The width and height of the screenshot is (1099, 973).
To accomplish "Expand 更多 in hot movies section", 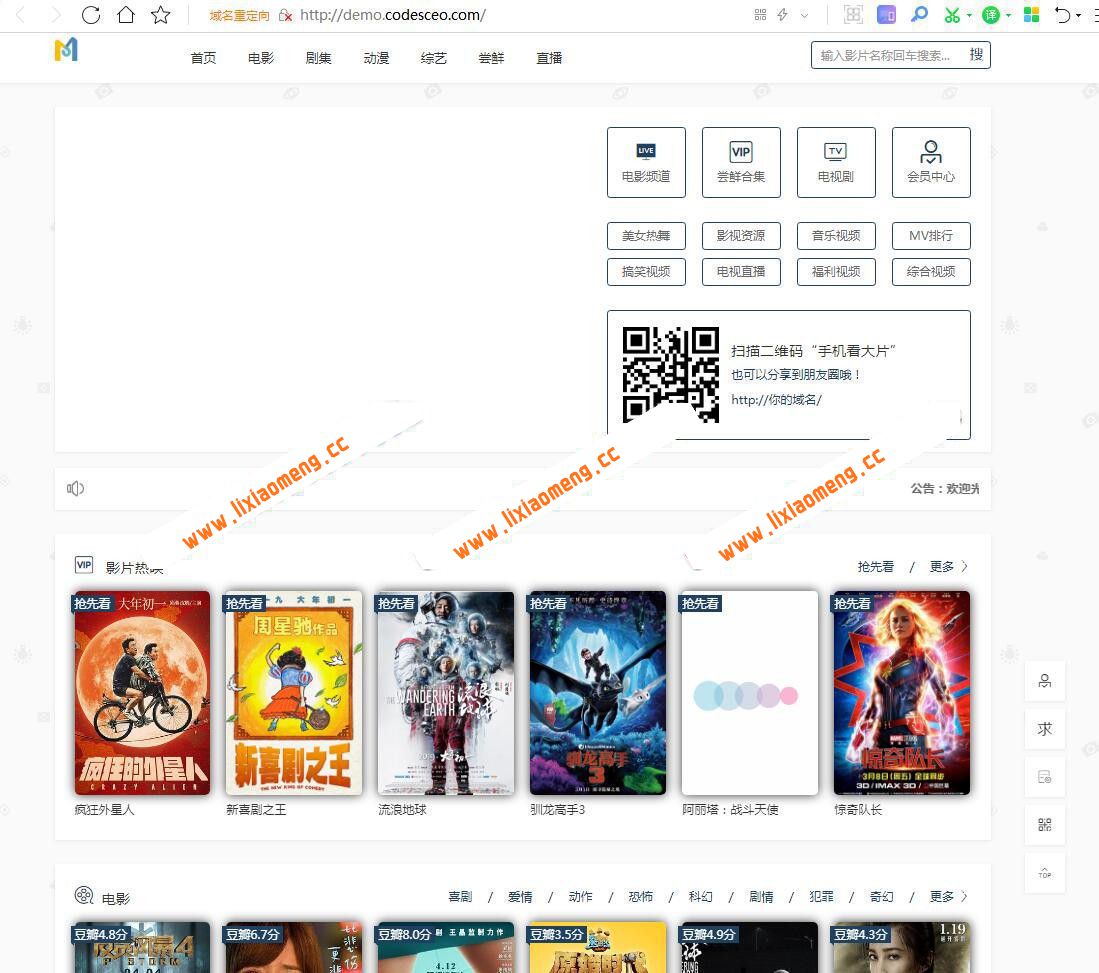I will pyautogui.click(x=948, y=566).
